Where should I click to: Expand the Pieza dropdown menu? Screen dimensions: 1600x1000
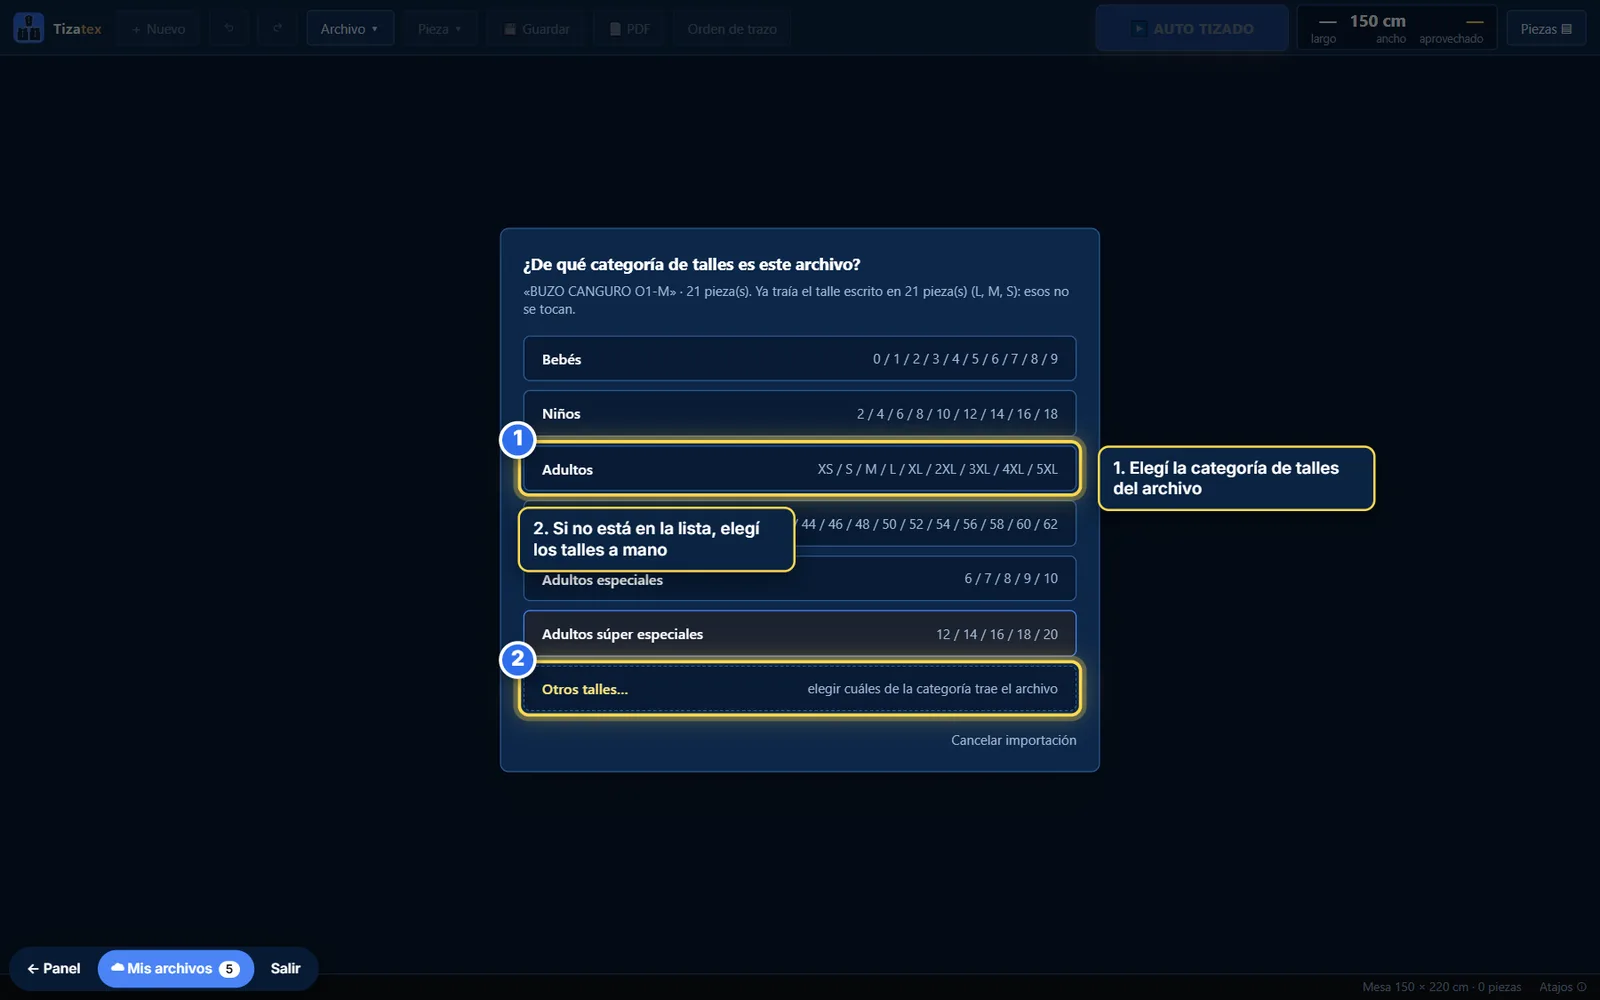click(x=440, y=29)
